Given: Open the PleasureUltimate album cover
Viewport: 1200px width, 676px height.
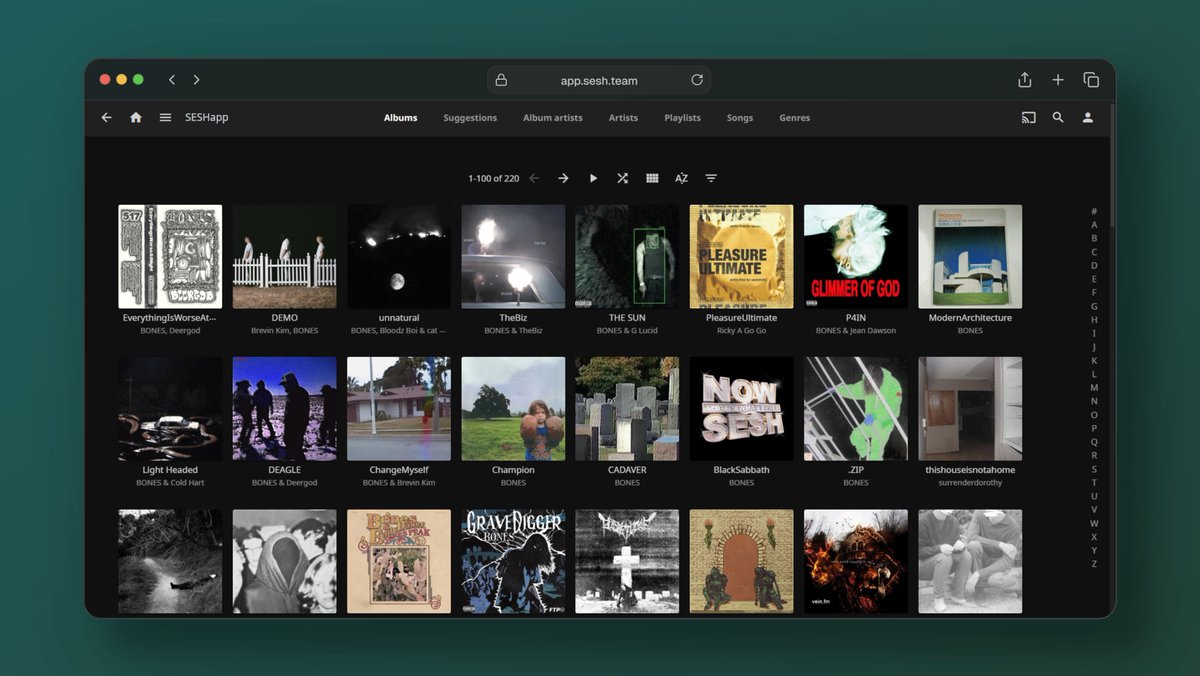Looking at the screenshot, I should tap(742, 256).
